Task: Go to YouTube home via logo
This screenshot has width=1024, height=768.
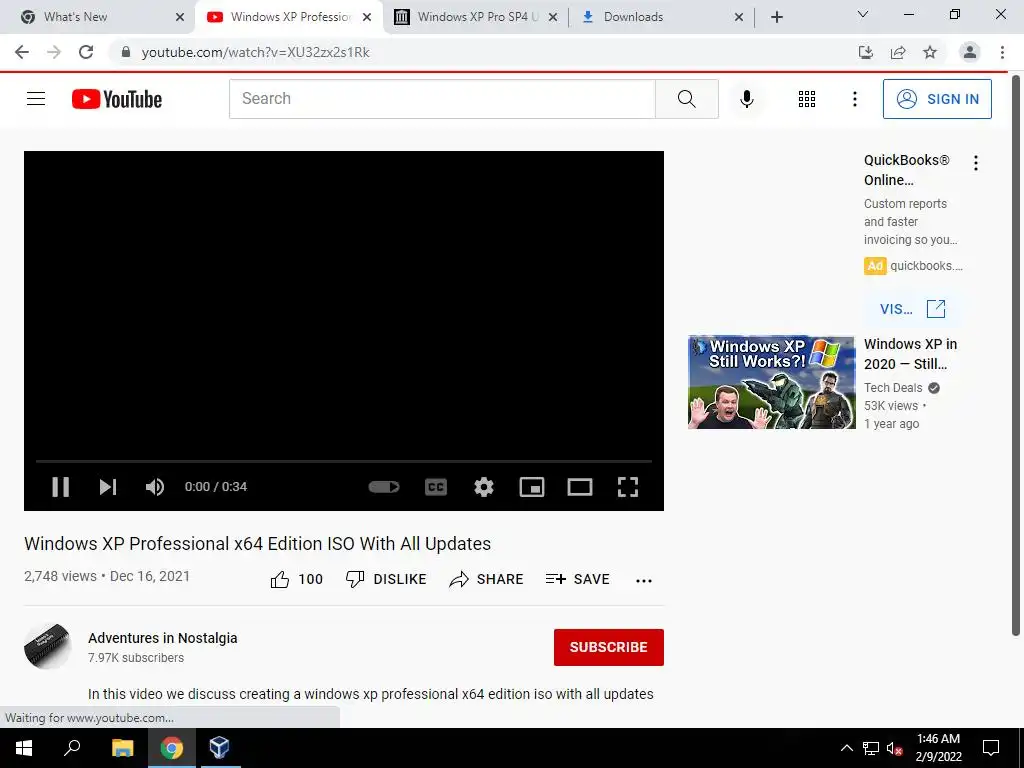Action: pos(117,99)
